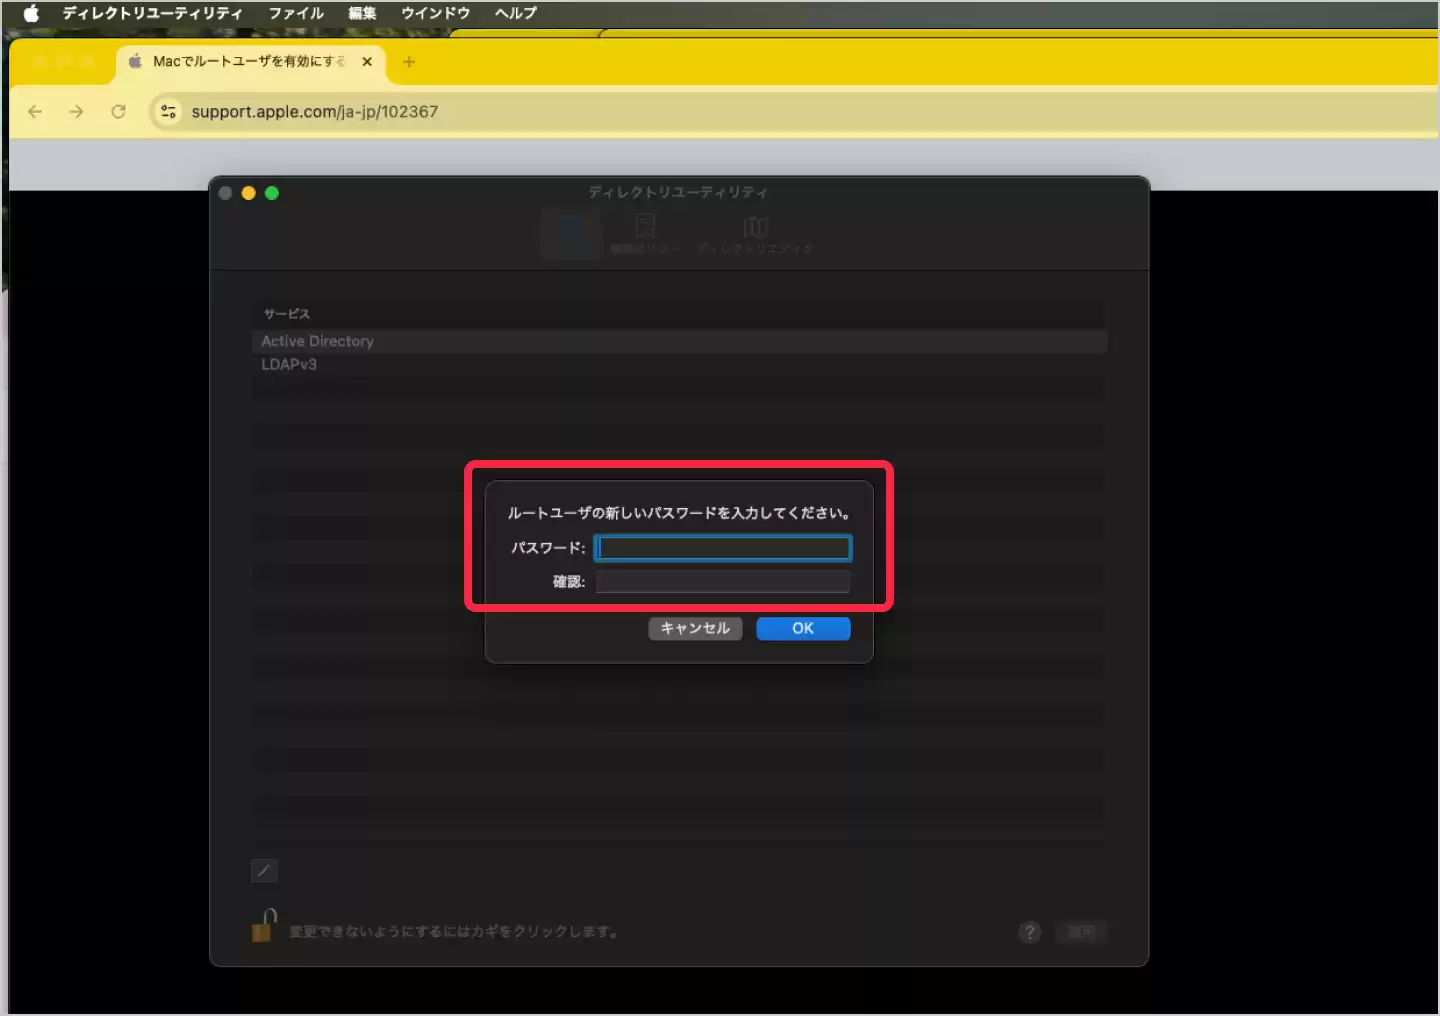Screen dimensions: 1440x1016
Task: Open help with the question mark button
Action: click(1029, 932)
